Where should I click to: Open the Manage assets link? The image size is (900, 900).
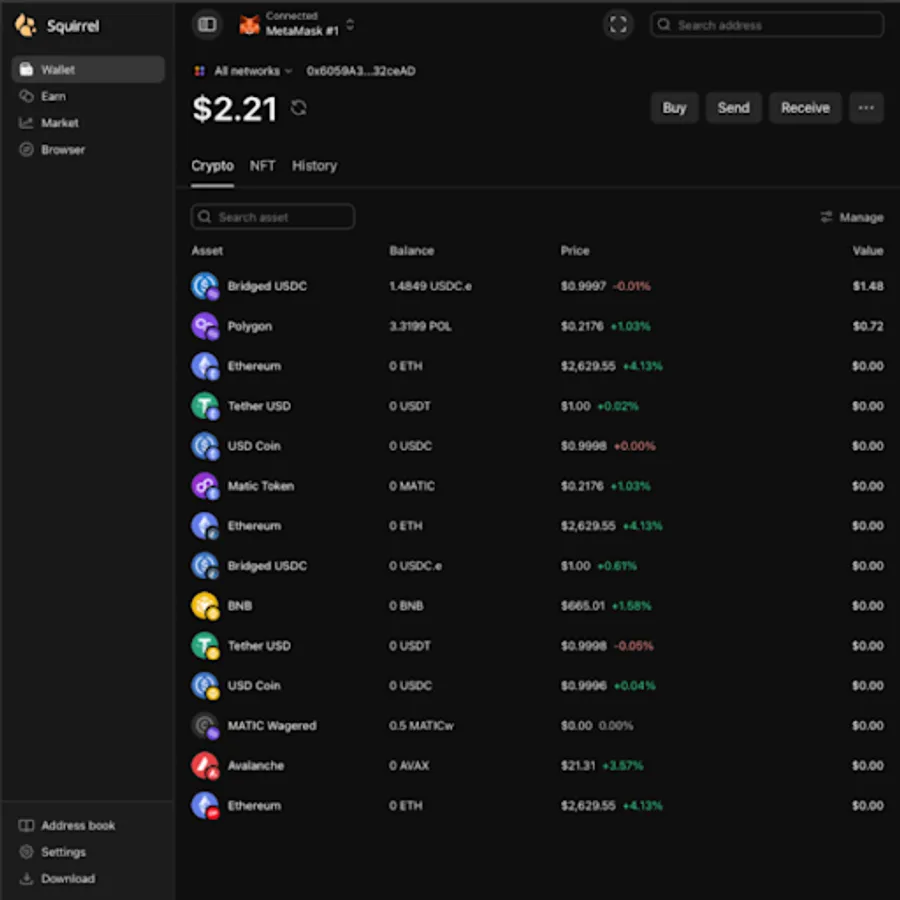852,217
